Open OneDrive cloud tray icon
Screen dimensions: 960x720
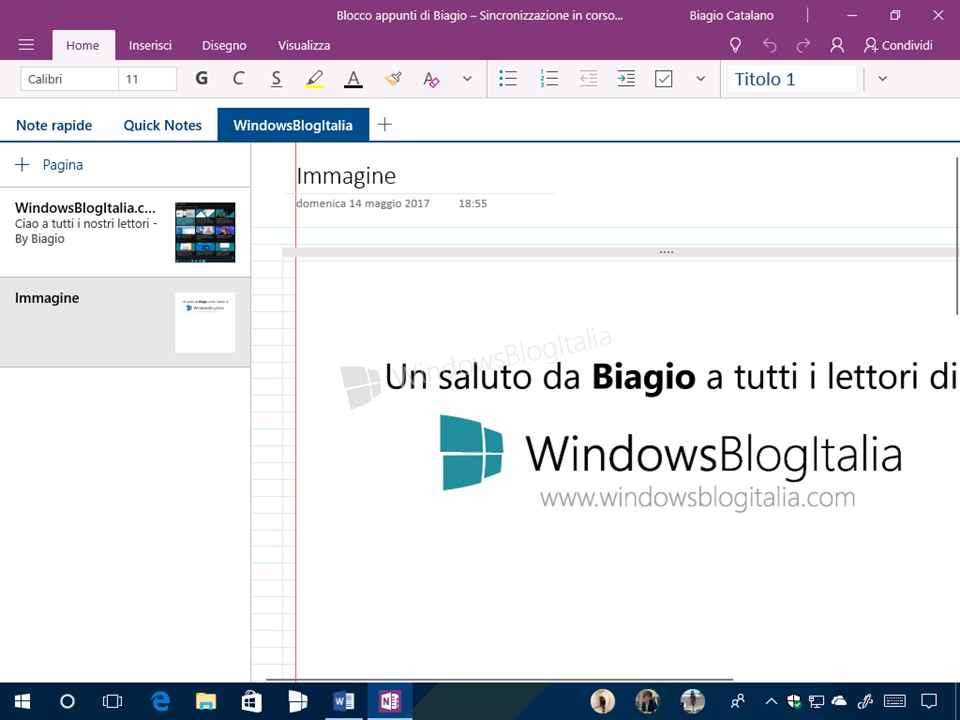pos(839,701)
